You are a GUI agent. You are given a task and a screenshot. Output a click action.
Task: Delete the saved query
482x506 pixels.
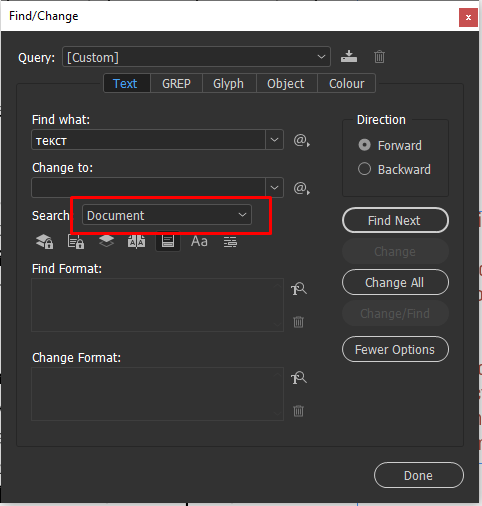click(x=379, y=57)
